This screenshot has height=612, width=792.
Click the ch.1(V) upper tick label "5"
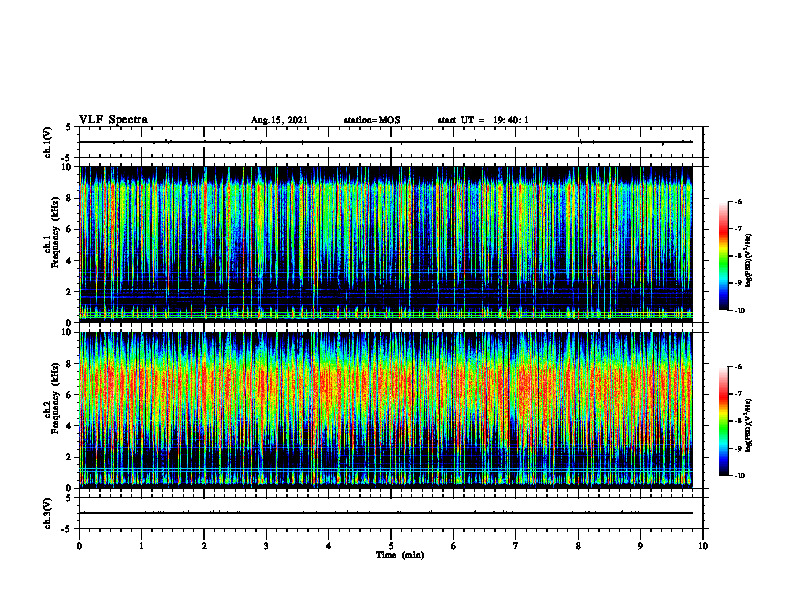point(69,127)
